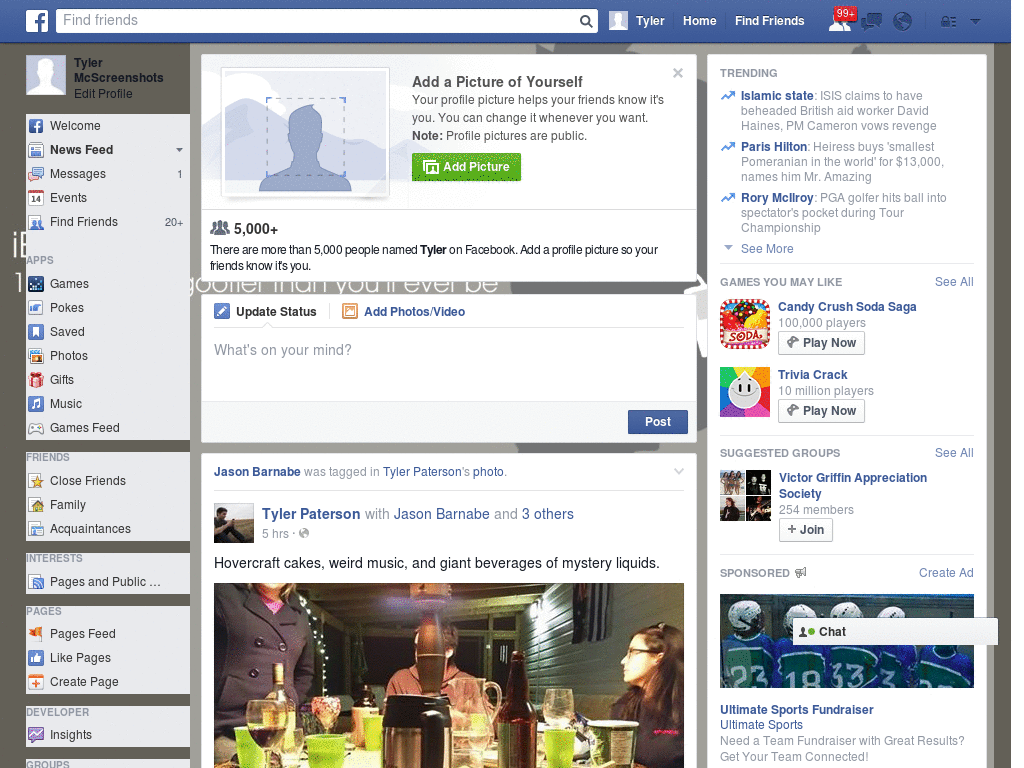
Task: Click Play Now for Candy Crush Soda Saga
Action: tap(821, 343)
